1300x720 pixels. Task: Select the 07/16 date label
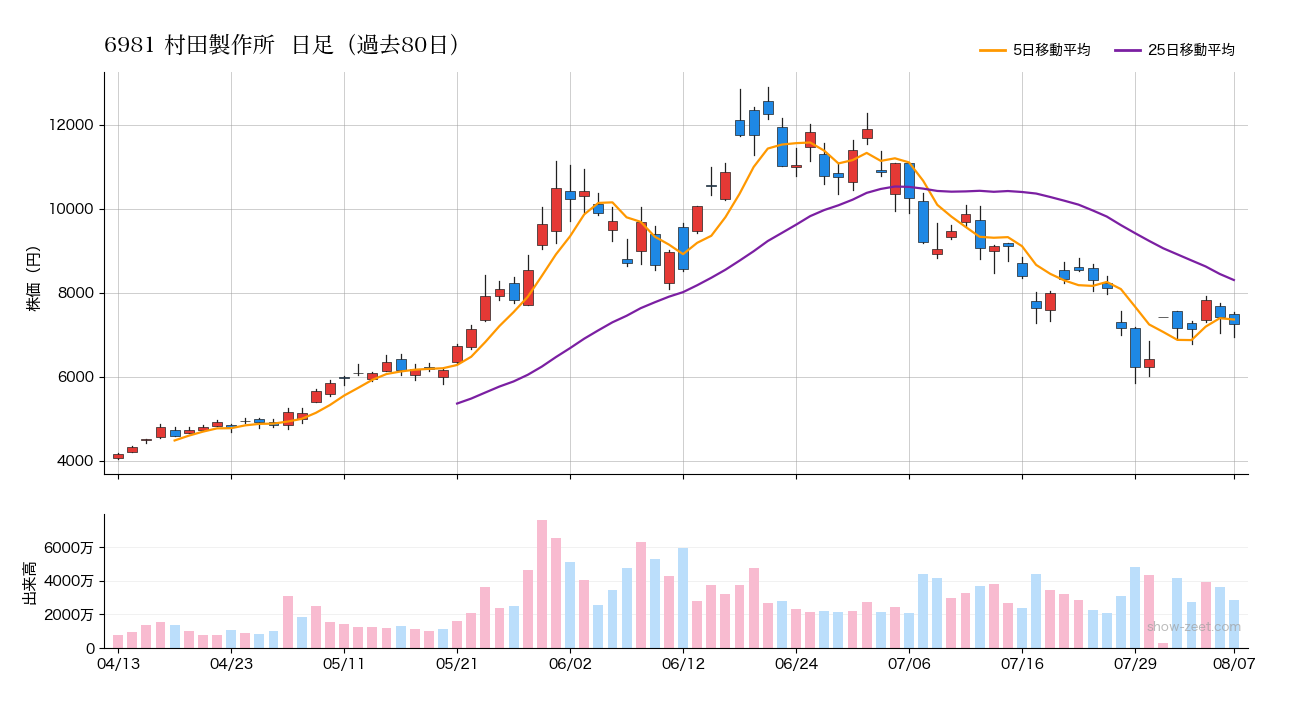(1022, 662)
